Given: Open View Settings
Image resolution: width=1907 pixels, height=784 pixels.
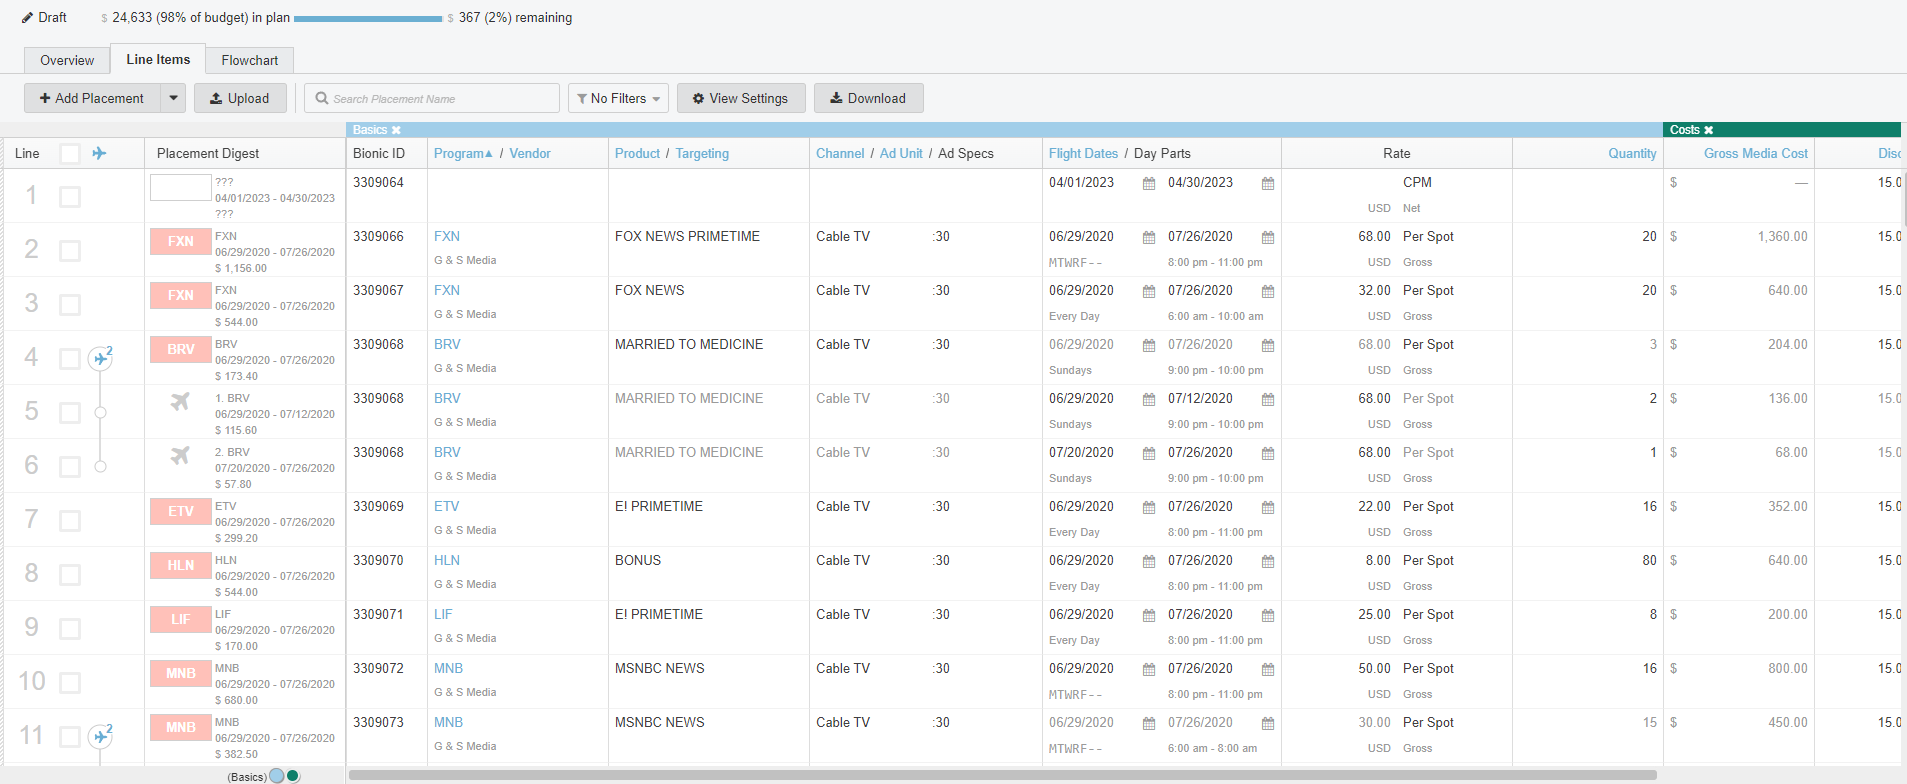Looking at the screenshot, I should click(740, 98).
